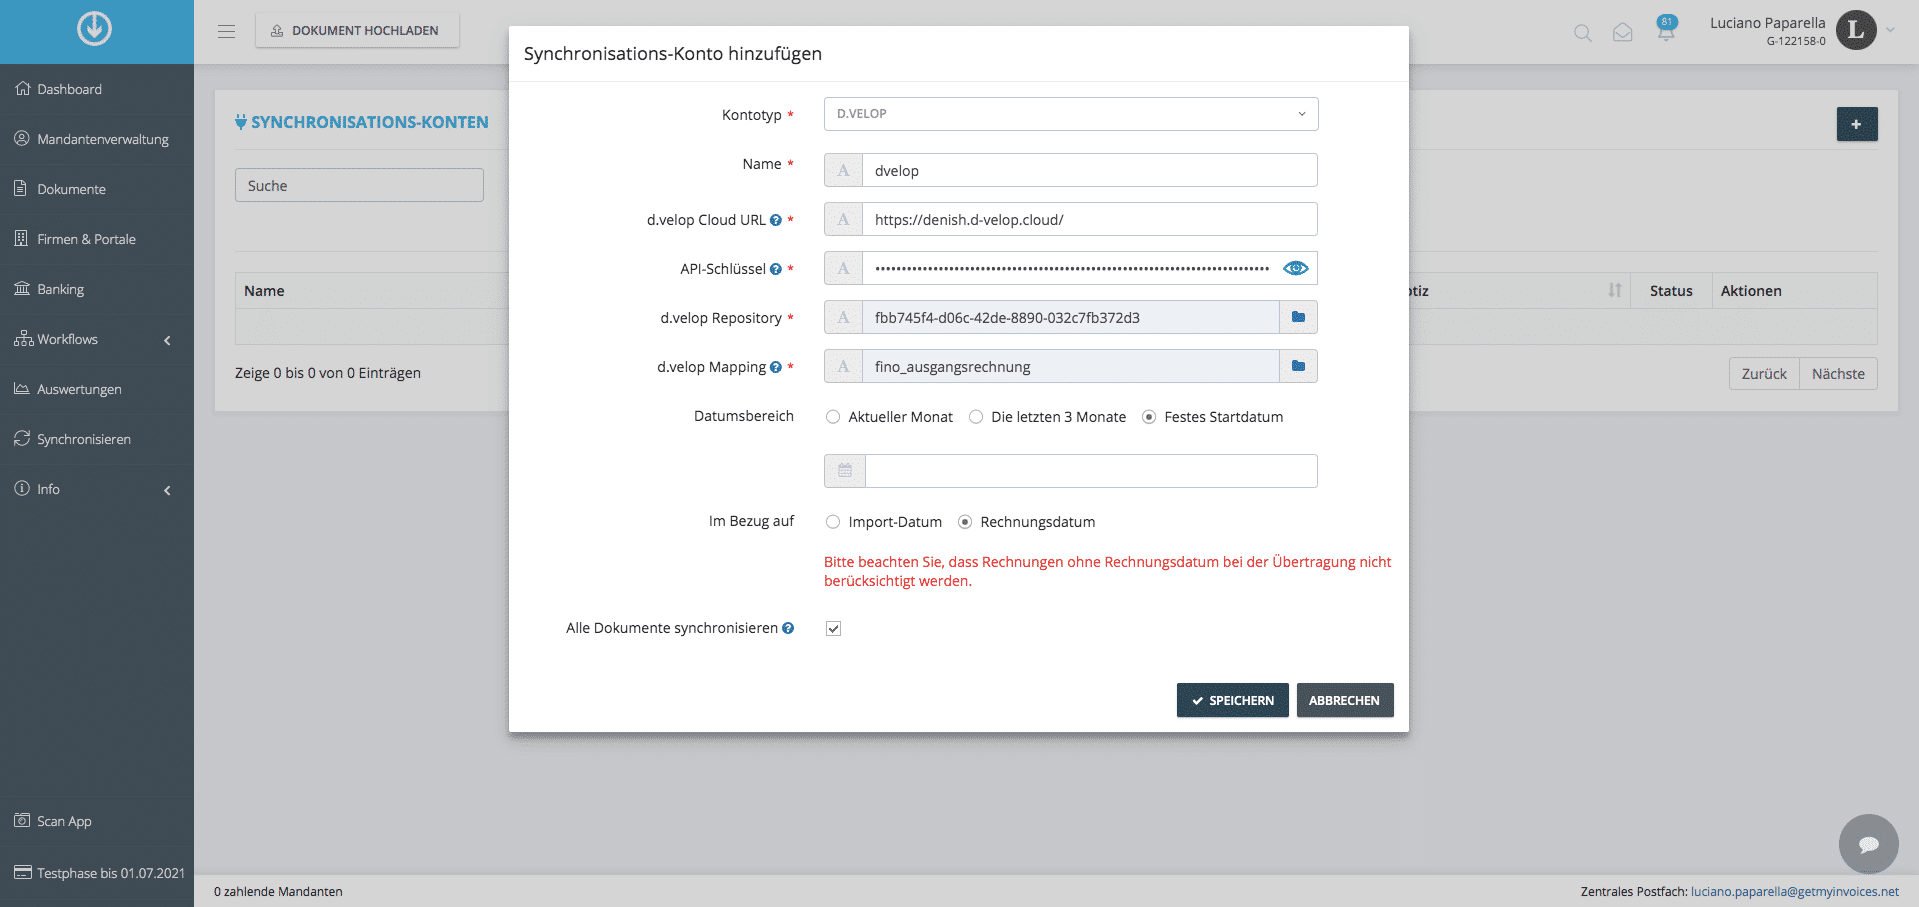Click the Speichern button
This screenshot has height=907, width=1919.
(1232, 700)
